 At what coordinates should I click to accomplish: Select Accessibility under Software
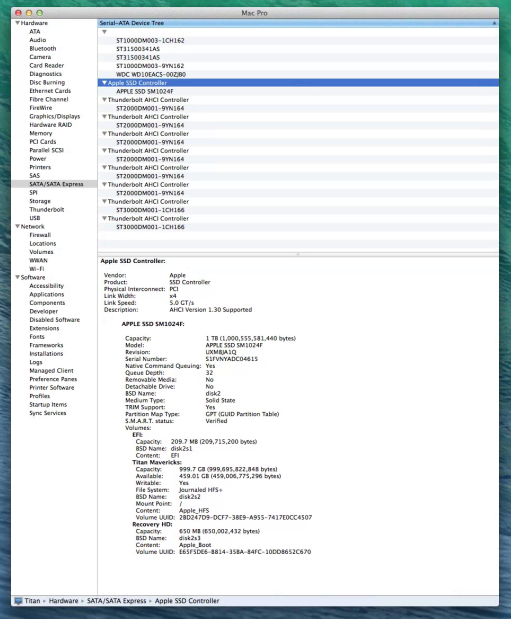point(47,286)
